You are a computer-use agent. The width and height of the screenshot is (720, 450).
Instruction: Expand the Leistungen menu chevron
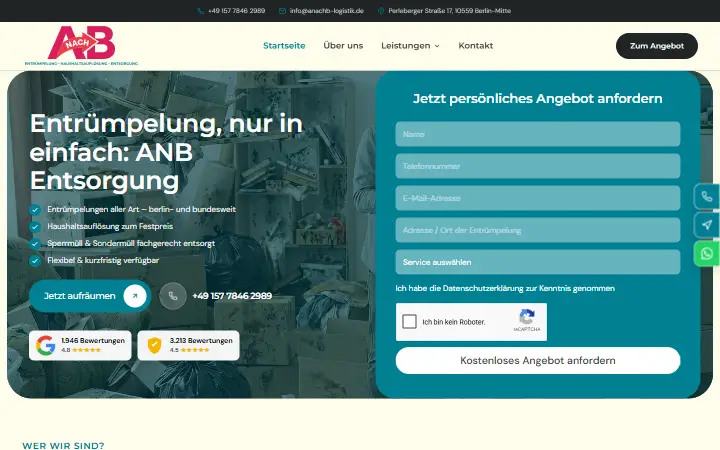(437, 46)
